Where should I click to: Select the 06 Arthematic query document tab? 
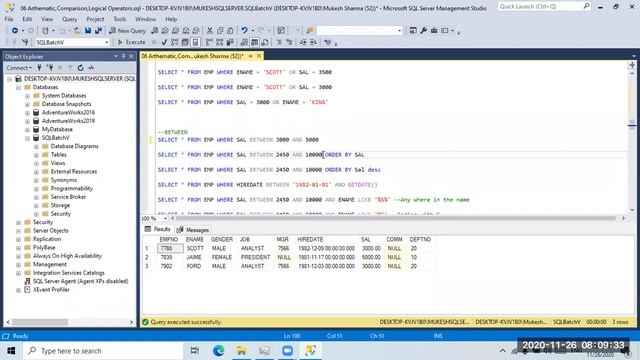(192, 56)
